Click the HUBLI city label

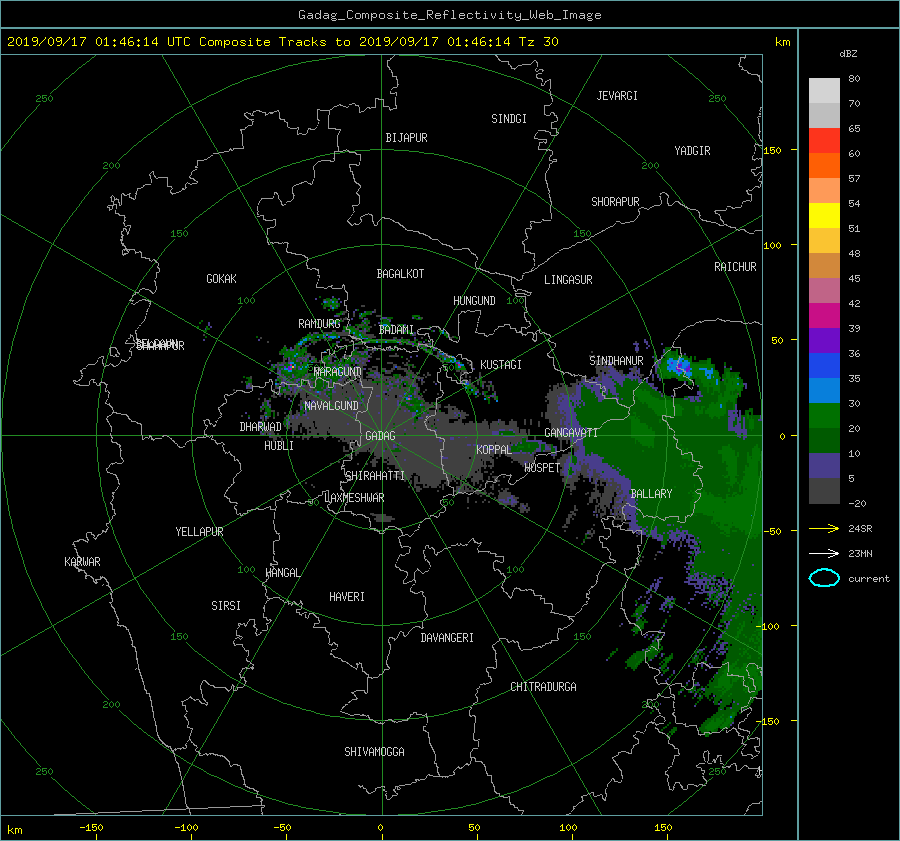tap(278, 445)
